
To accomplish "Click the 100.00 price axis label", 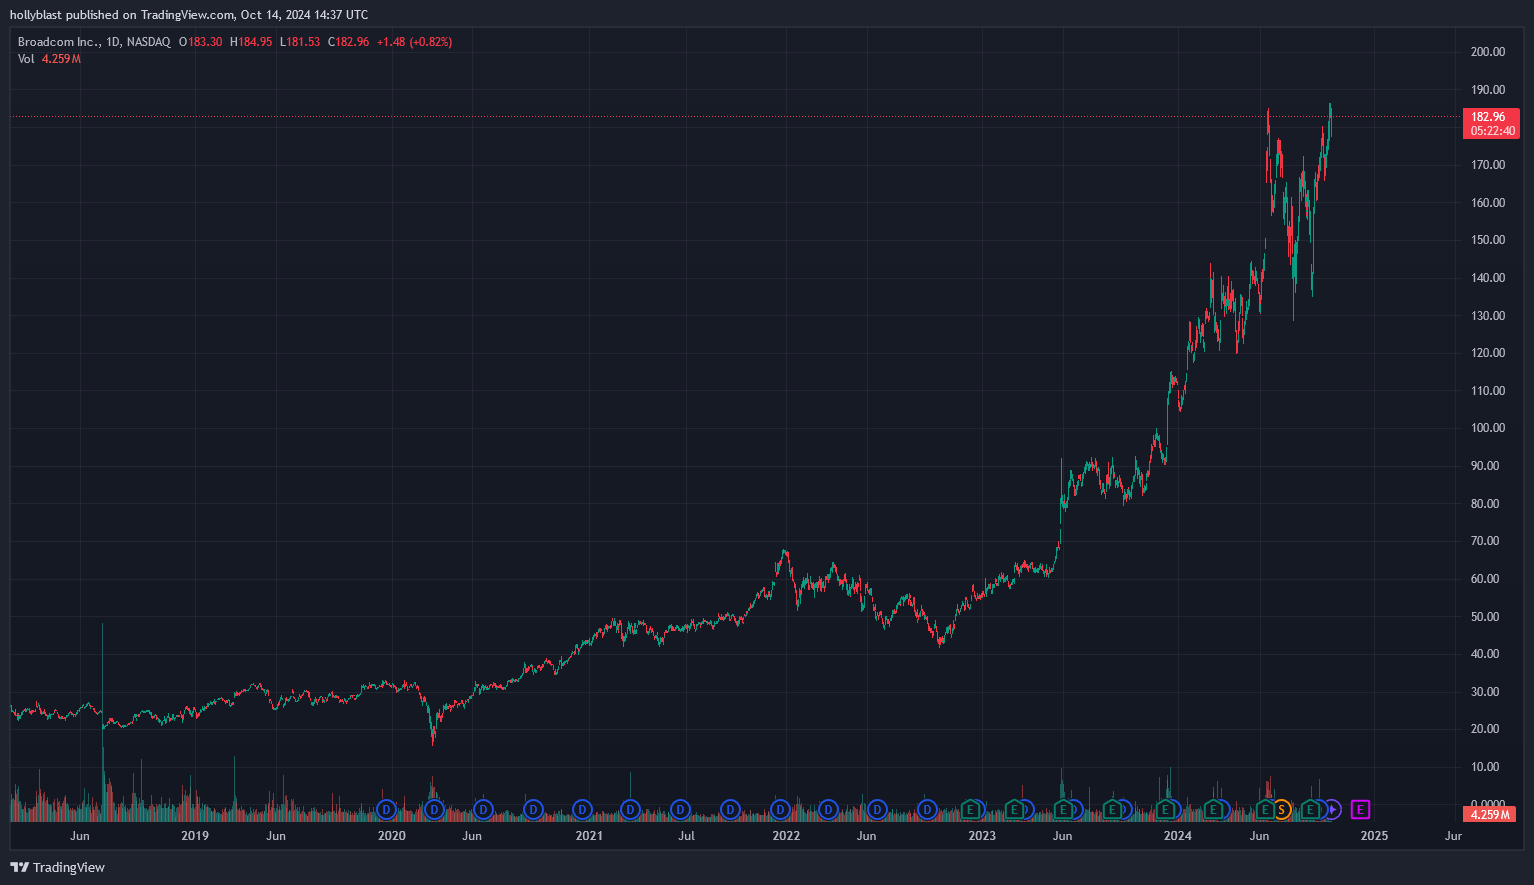I will (x=1488, y=428).
